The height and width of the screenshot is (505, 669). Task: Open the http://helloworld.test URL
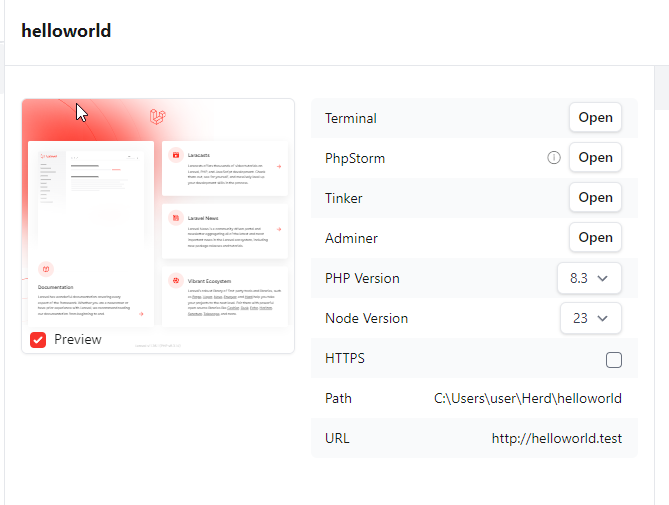pyautogui.click(x=557, y=438)
